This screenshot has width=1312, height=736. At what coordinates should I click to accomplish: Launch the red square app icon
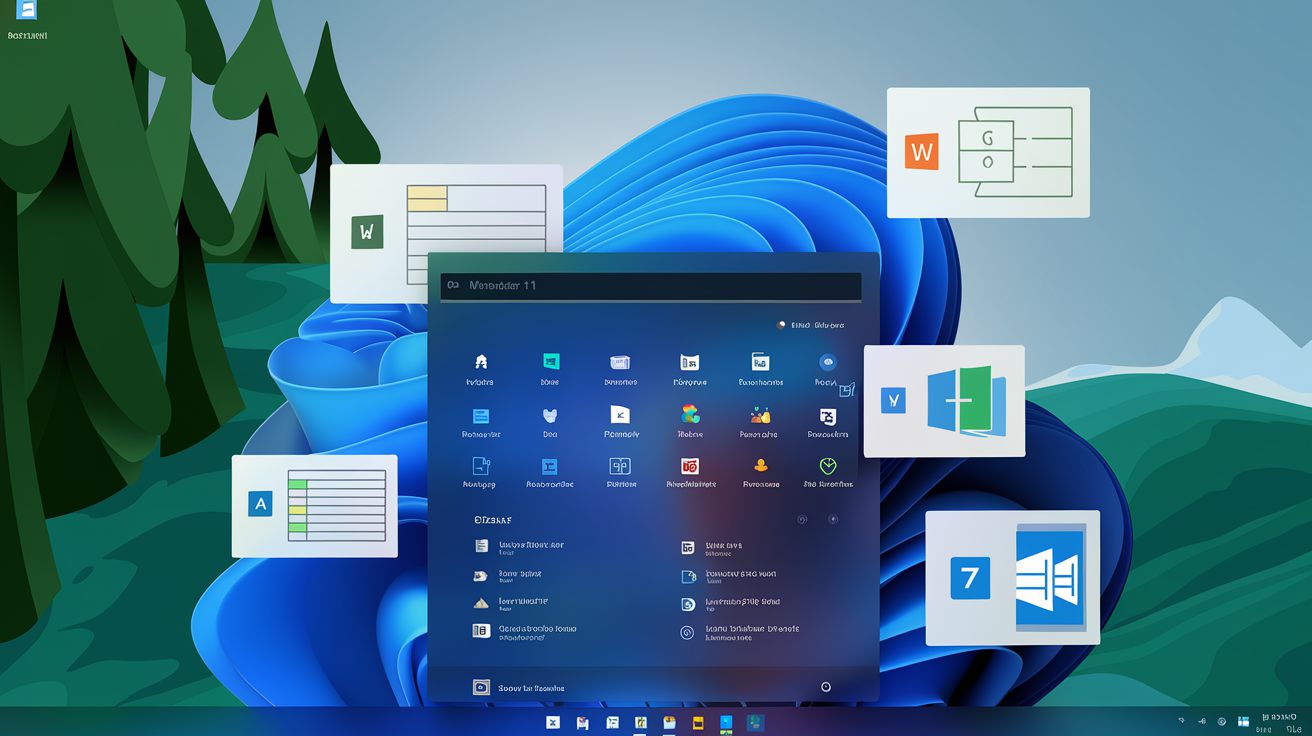click(689, 466)
